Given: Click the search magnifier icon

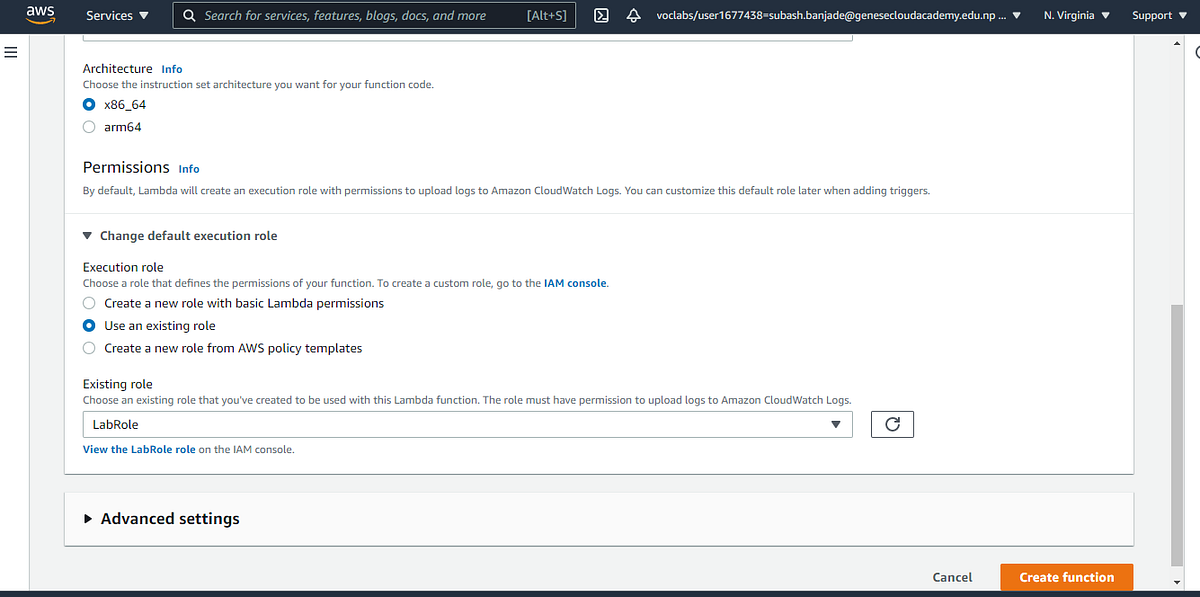Looking at the screenshot, I should pos(189,15).
